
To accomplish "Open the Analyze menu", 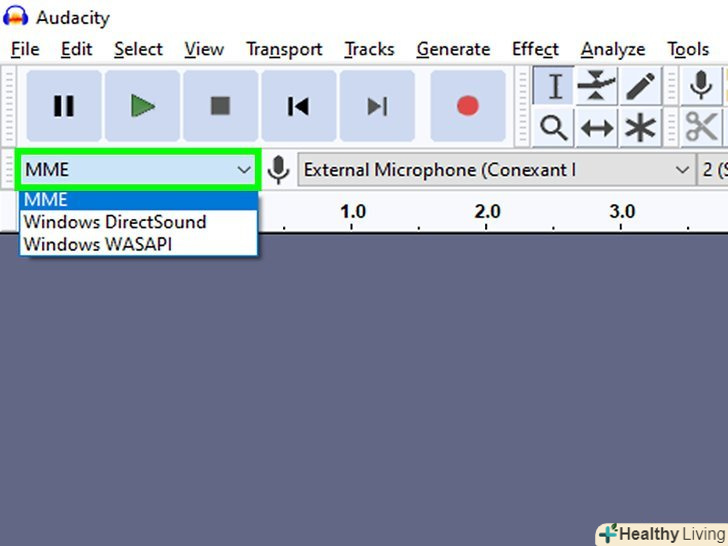I will pyautogui.click(x=613, y=49).
